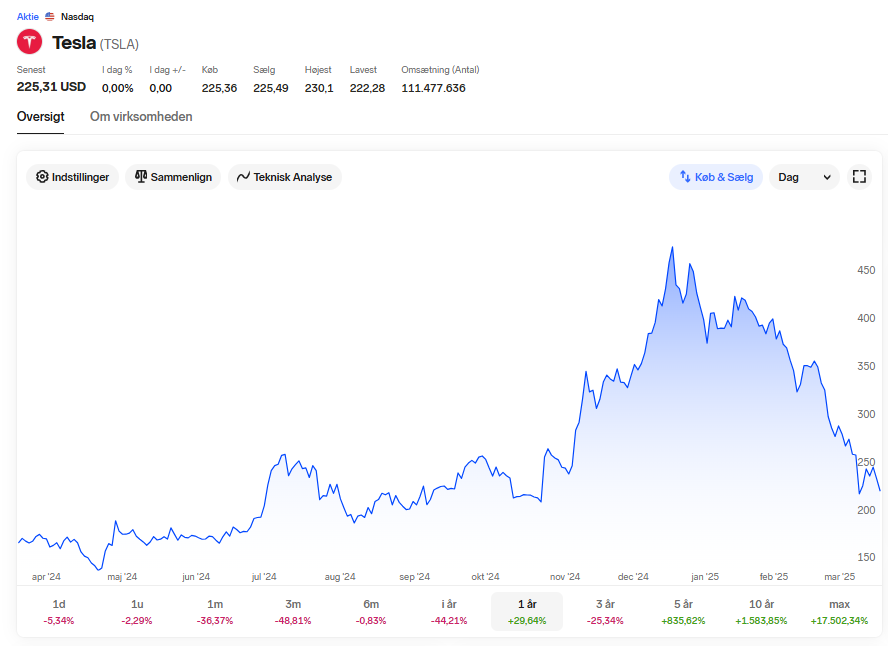The height and width of the screenshot is (646, 888).
Task: Click the turnover value 111.477.636
Action: click(x=433, y=88)
